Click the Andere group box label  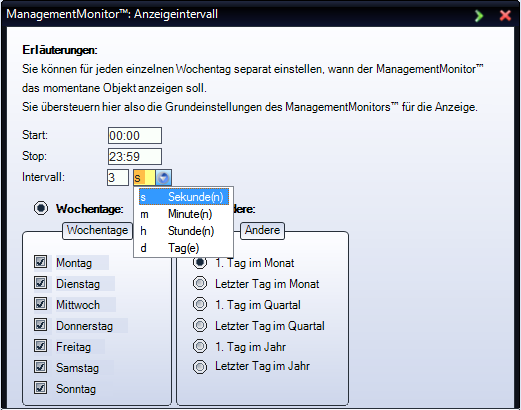(x=262, y=230)
